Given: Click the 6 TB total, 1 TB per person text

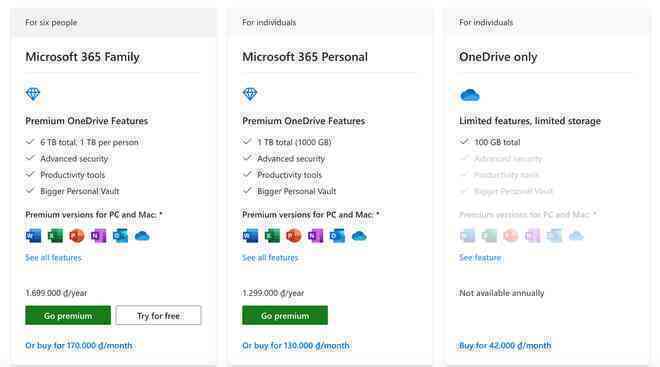Looking at the screenshot, I should tap(89, 142).
